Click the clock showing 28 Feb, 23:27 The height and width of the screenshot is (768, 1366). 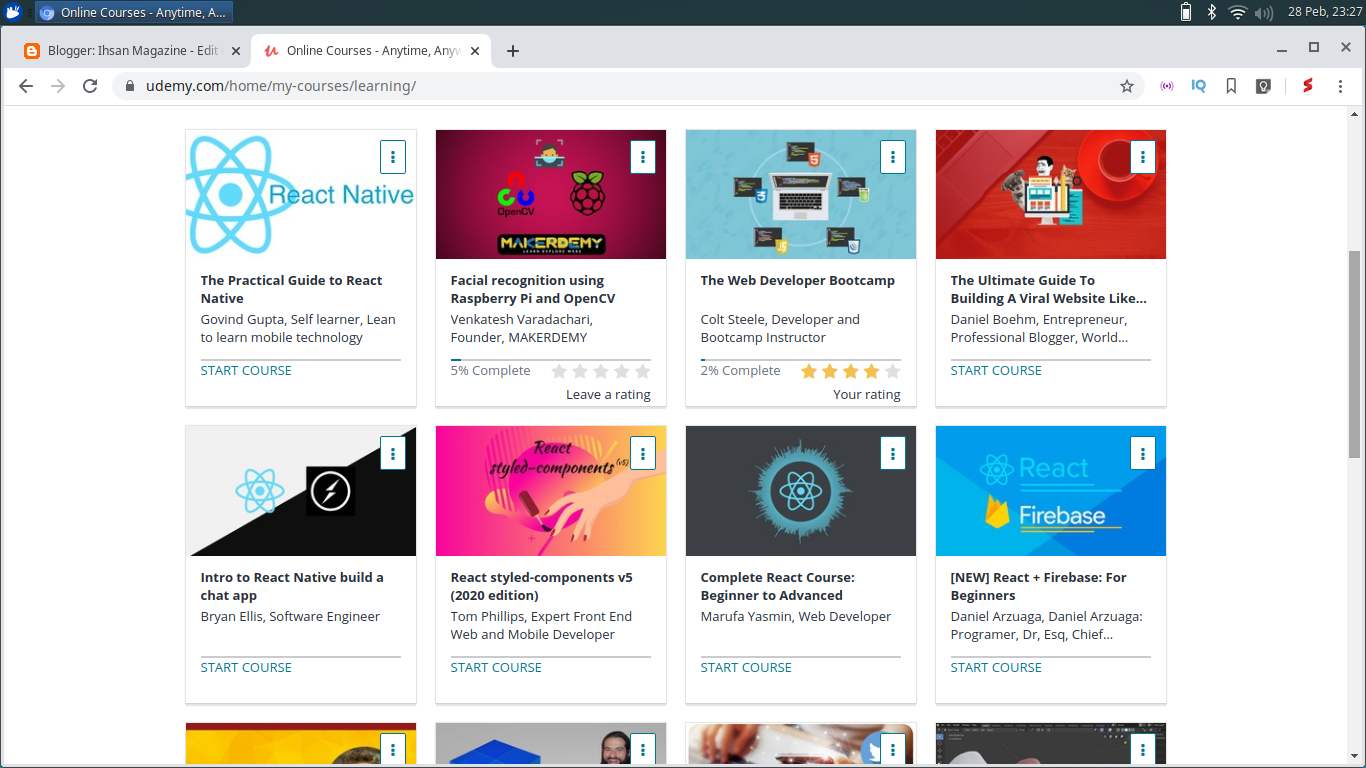click(1324, 12)
